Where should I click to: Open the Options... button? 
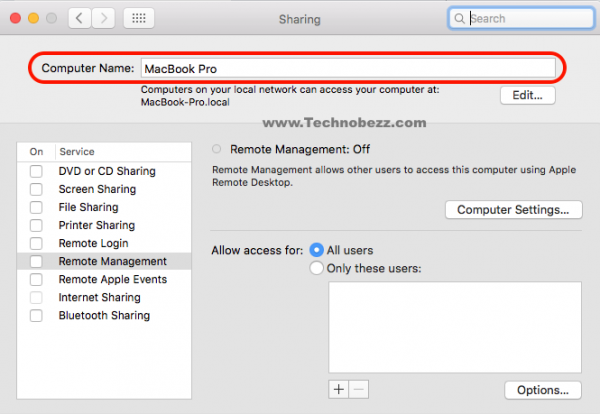tap(543, 390)
